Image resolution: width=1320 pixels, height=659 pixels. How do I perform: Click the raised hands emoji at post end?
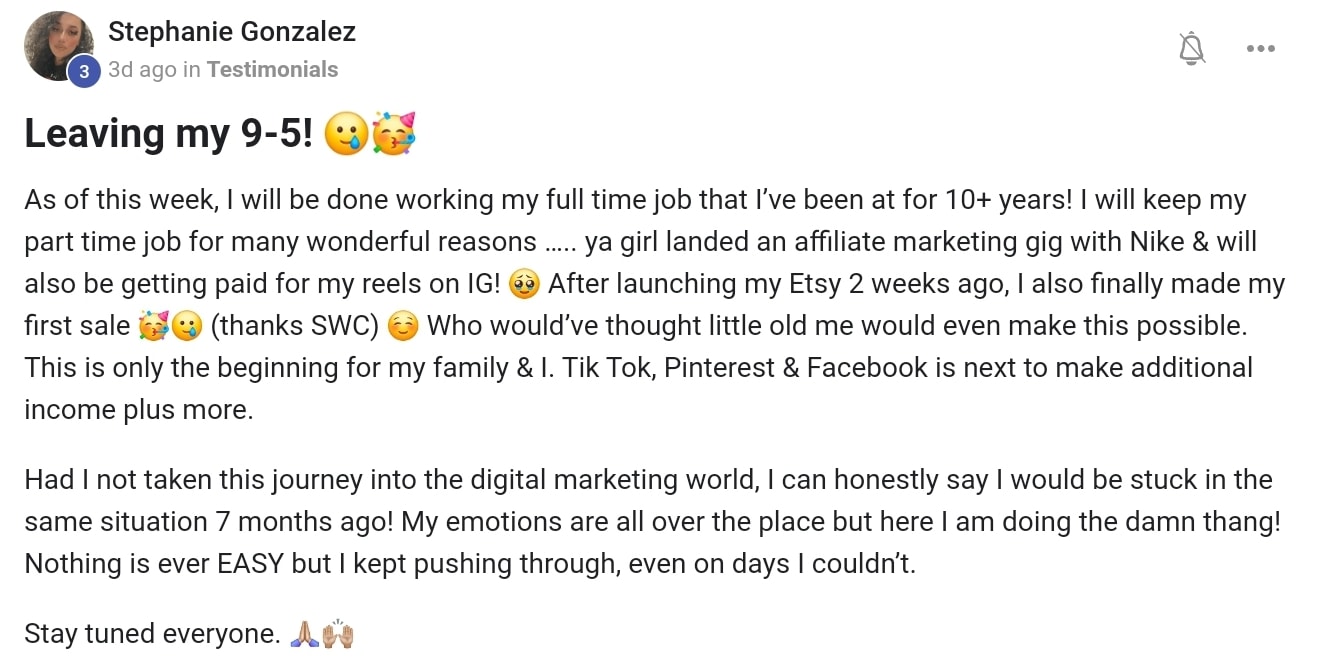[339, 634]
